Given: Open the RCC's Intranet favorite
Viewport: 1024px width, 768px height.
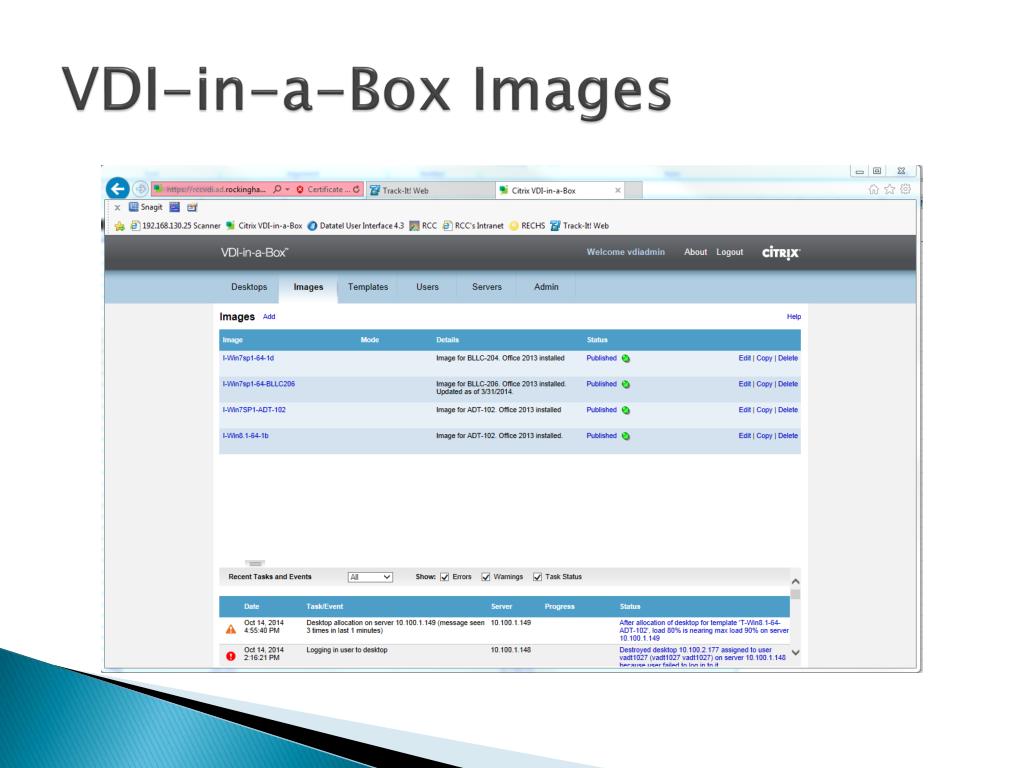Looking at the screenshot, I should pos(473,226).
